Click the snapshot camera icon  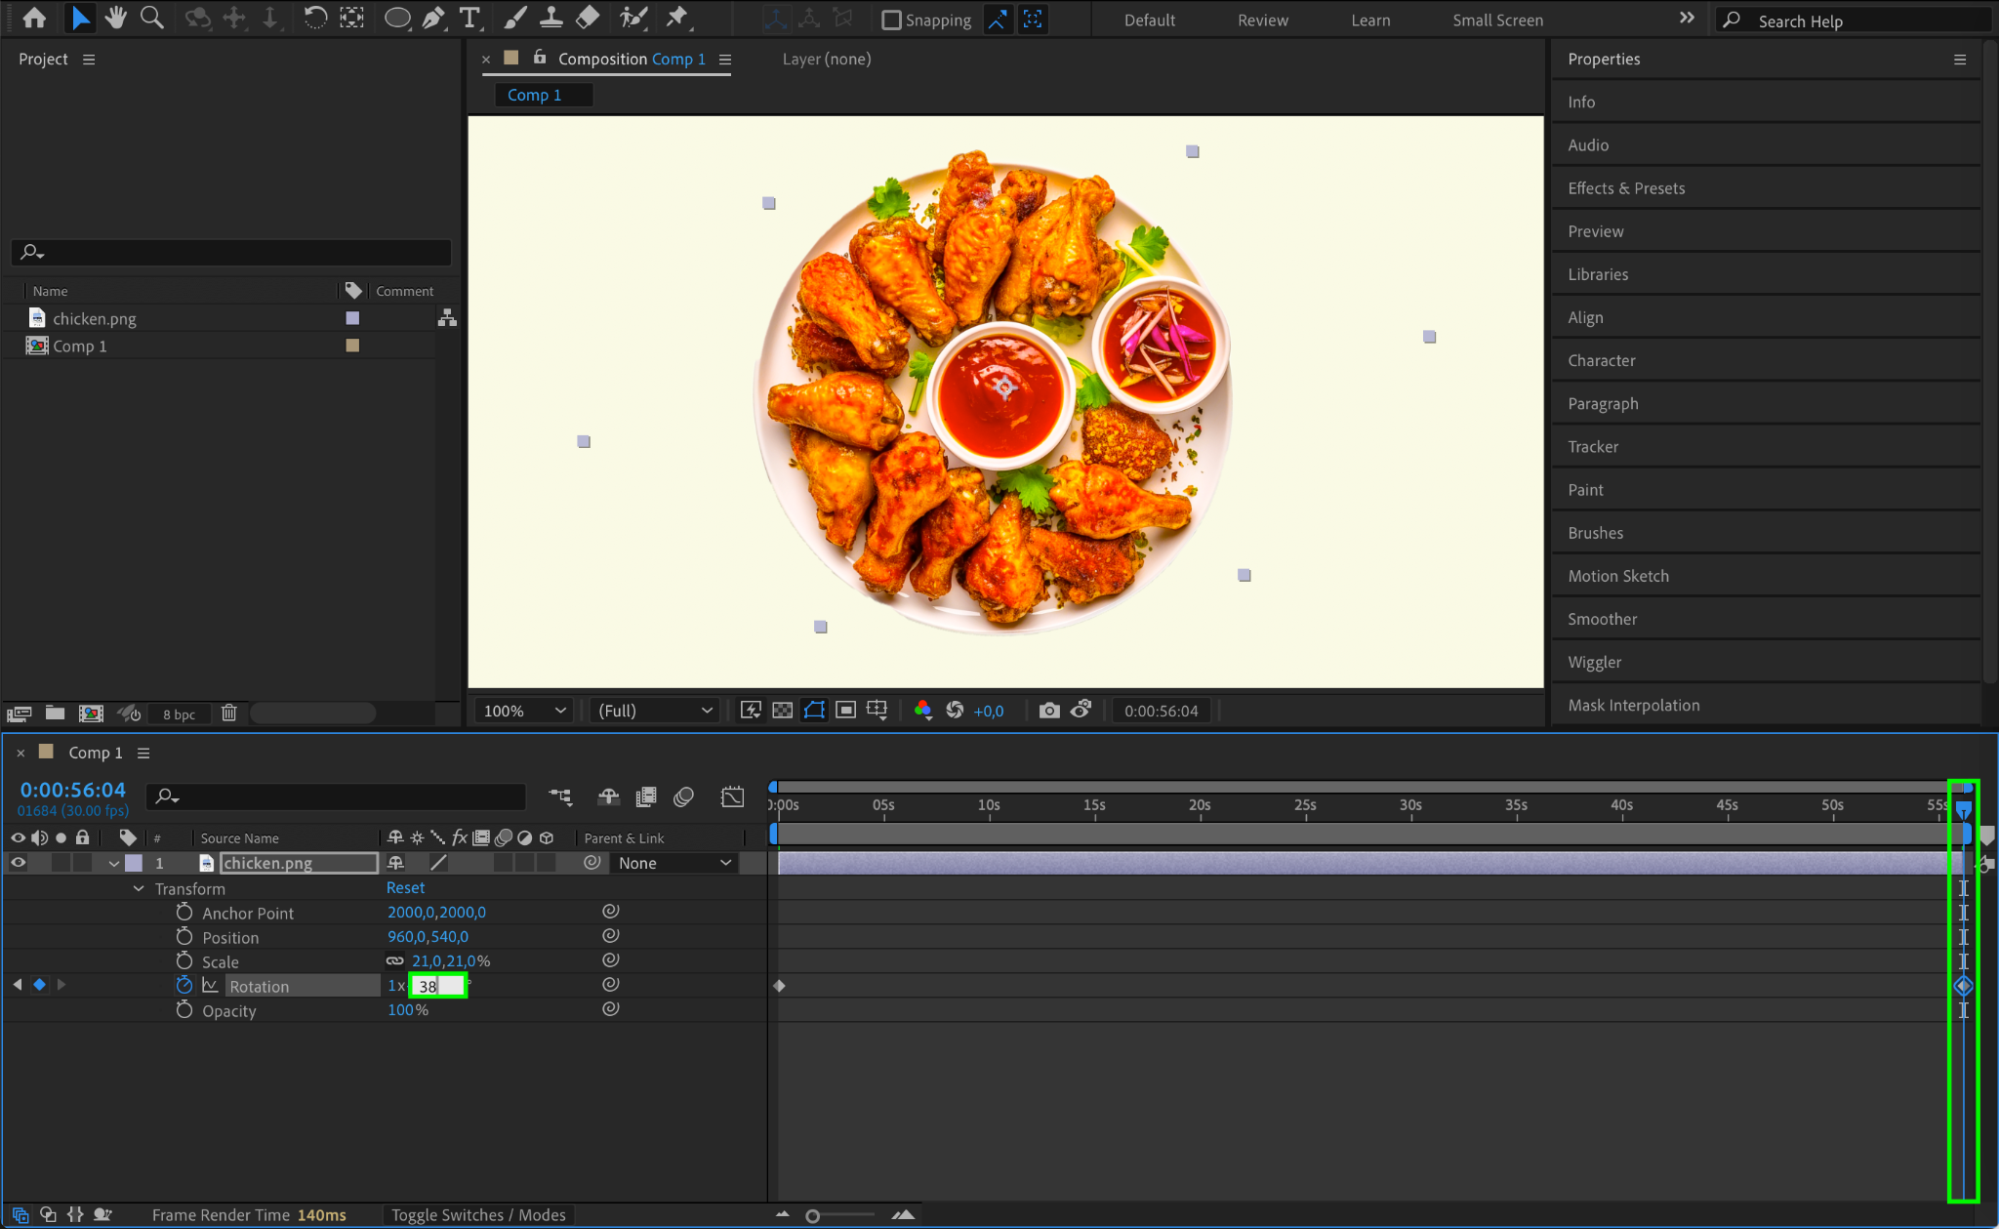click(1048, 710)
